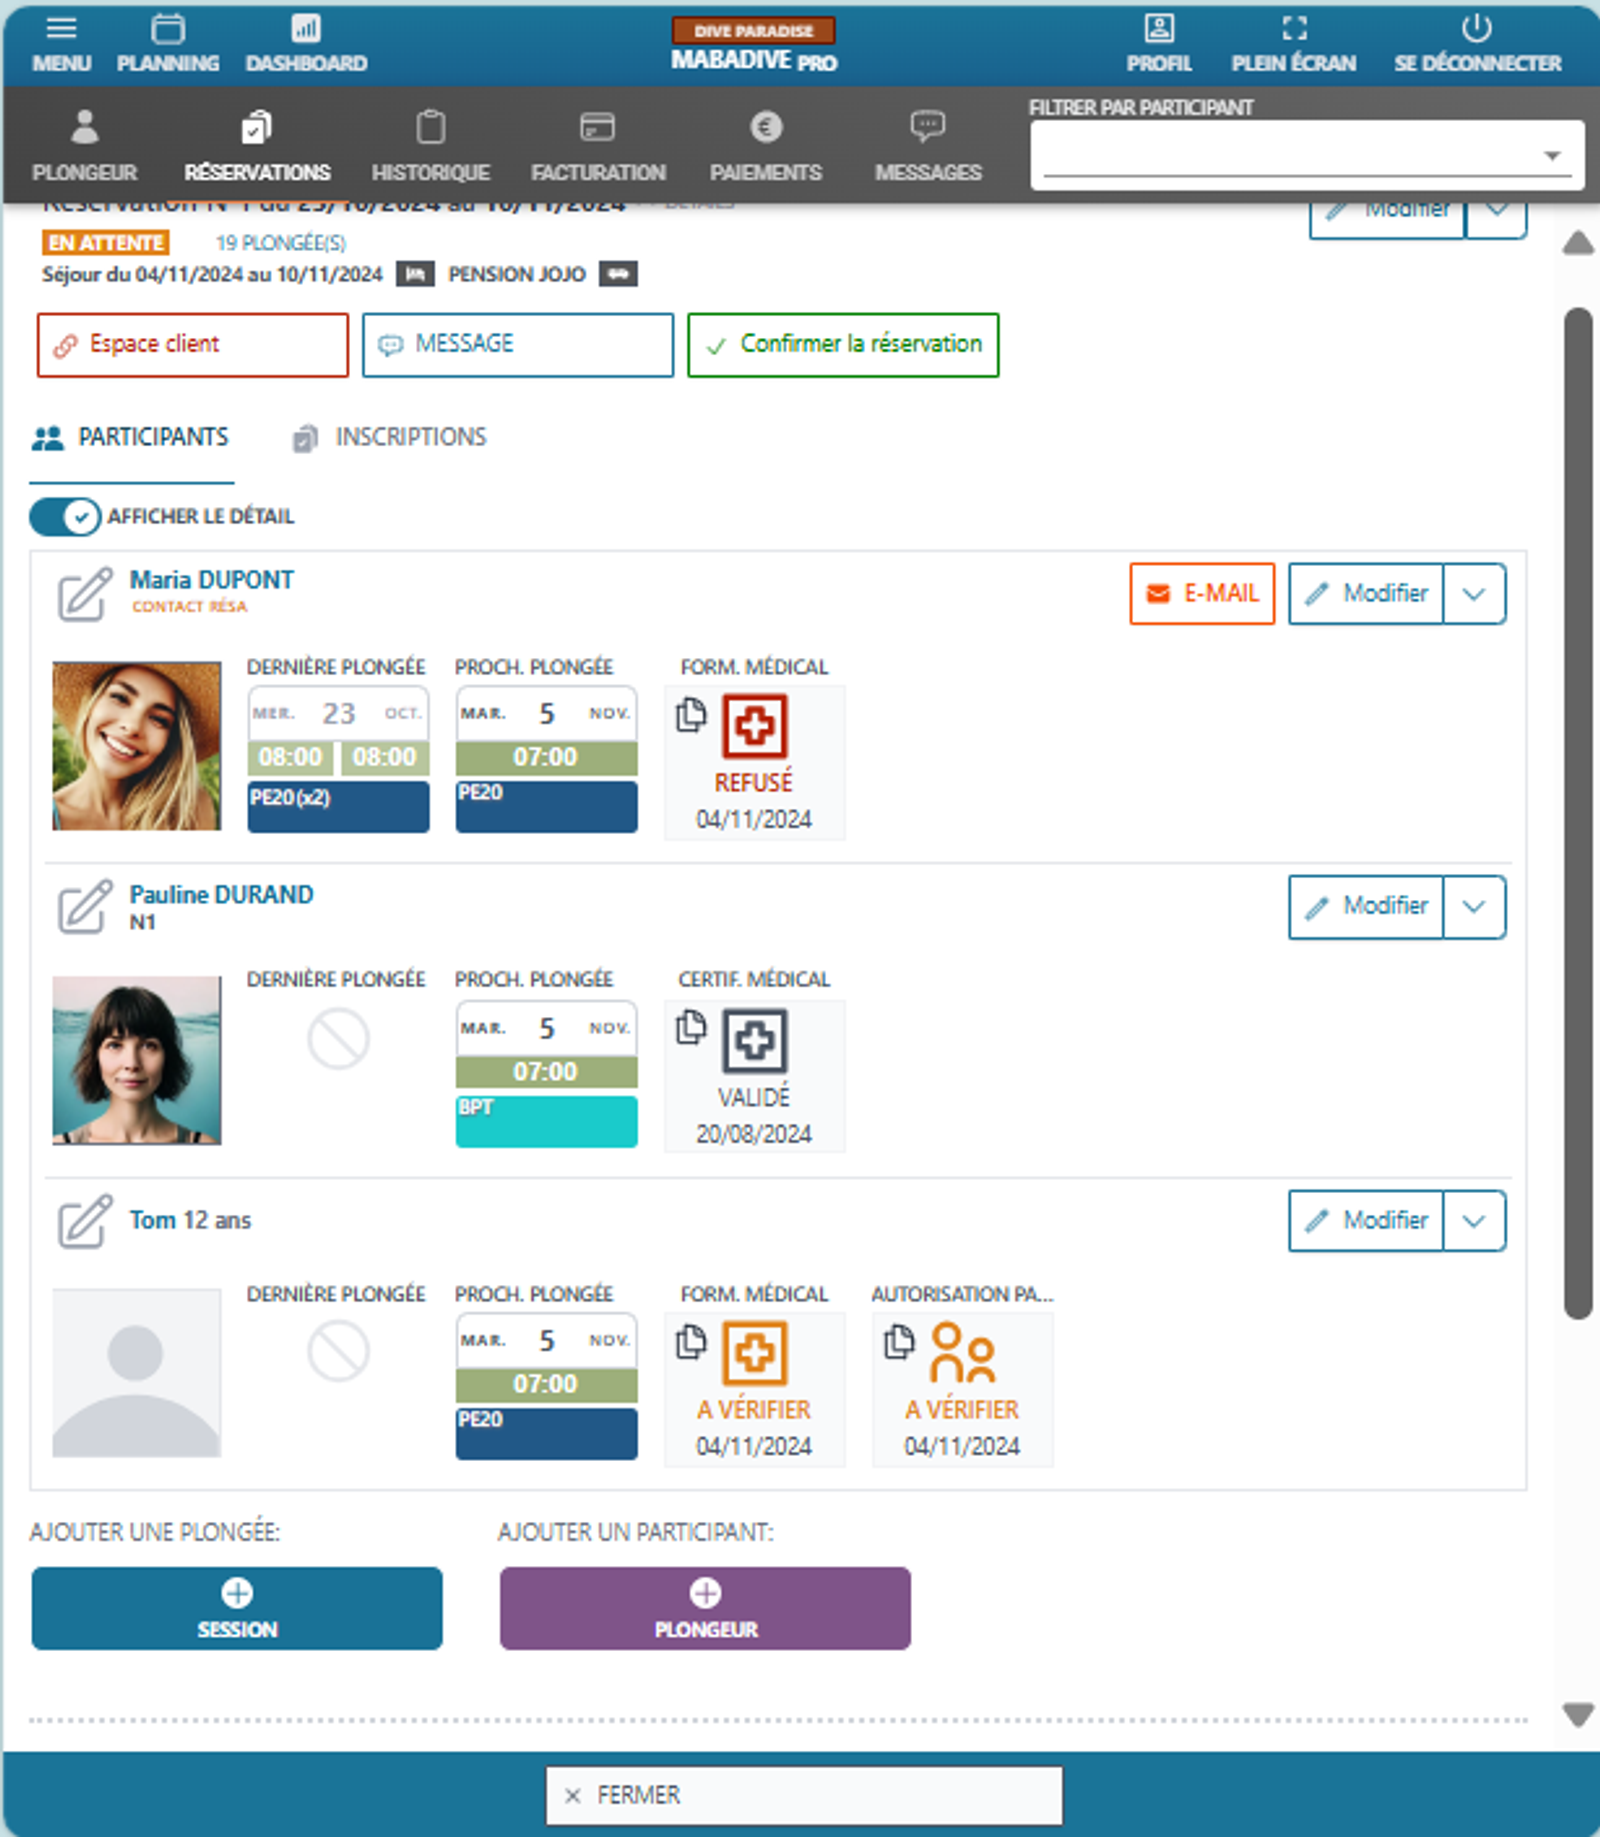Open Tom's medical form to verify icon
The image size is (1600, 1837).
tap(755, 1353)
